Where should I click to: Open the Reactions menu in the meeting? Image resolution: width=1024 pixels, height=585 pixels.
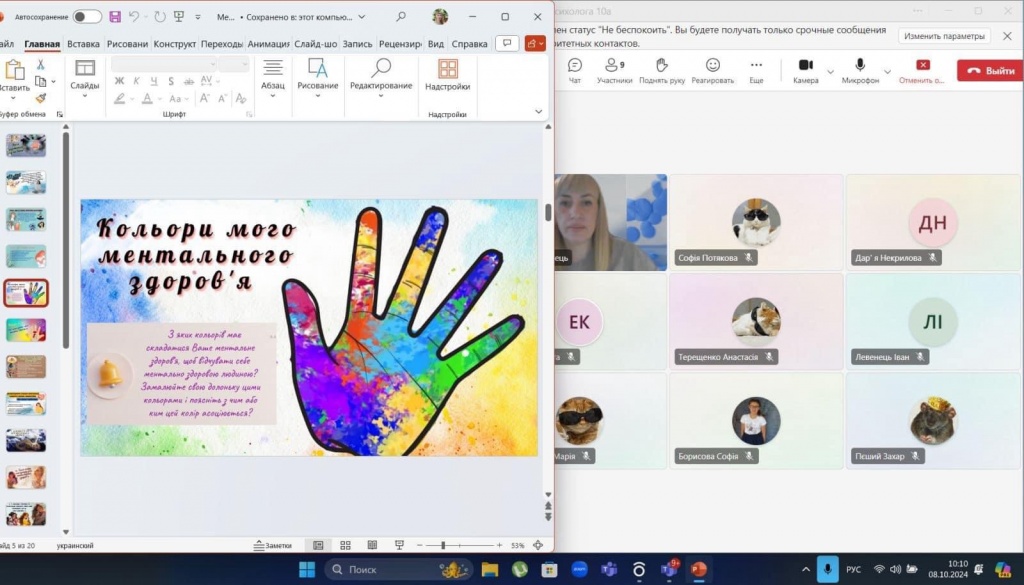[712, 70]
